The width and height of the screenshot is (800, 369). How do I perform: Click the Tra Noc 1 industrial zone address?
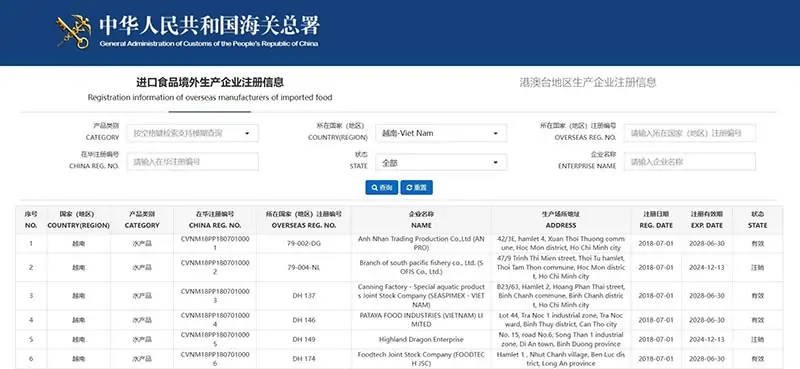pos(561,320)
